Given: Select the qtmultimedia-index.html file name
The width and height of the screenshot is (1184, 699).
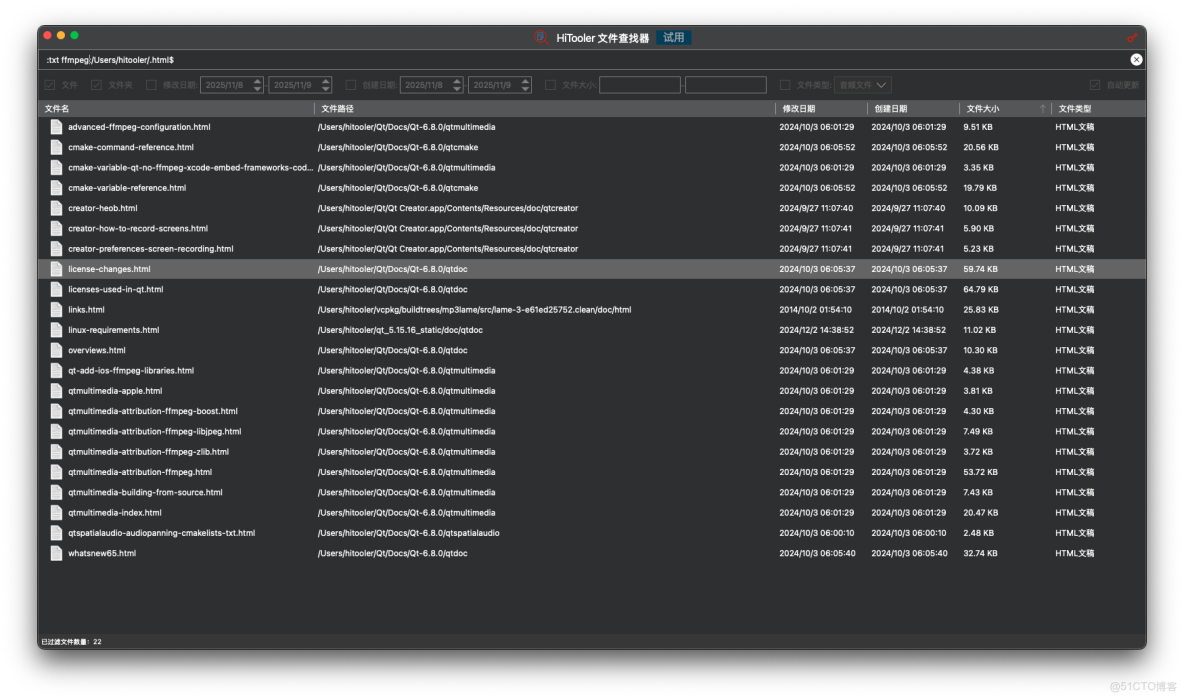Looking at the screenshot, I should pos(115,513).
